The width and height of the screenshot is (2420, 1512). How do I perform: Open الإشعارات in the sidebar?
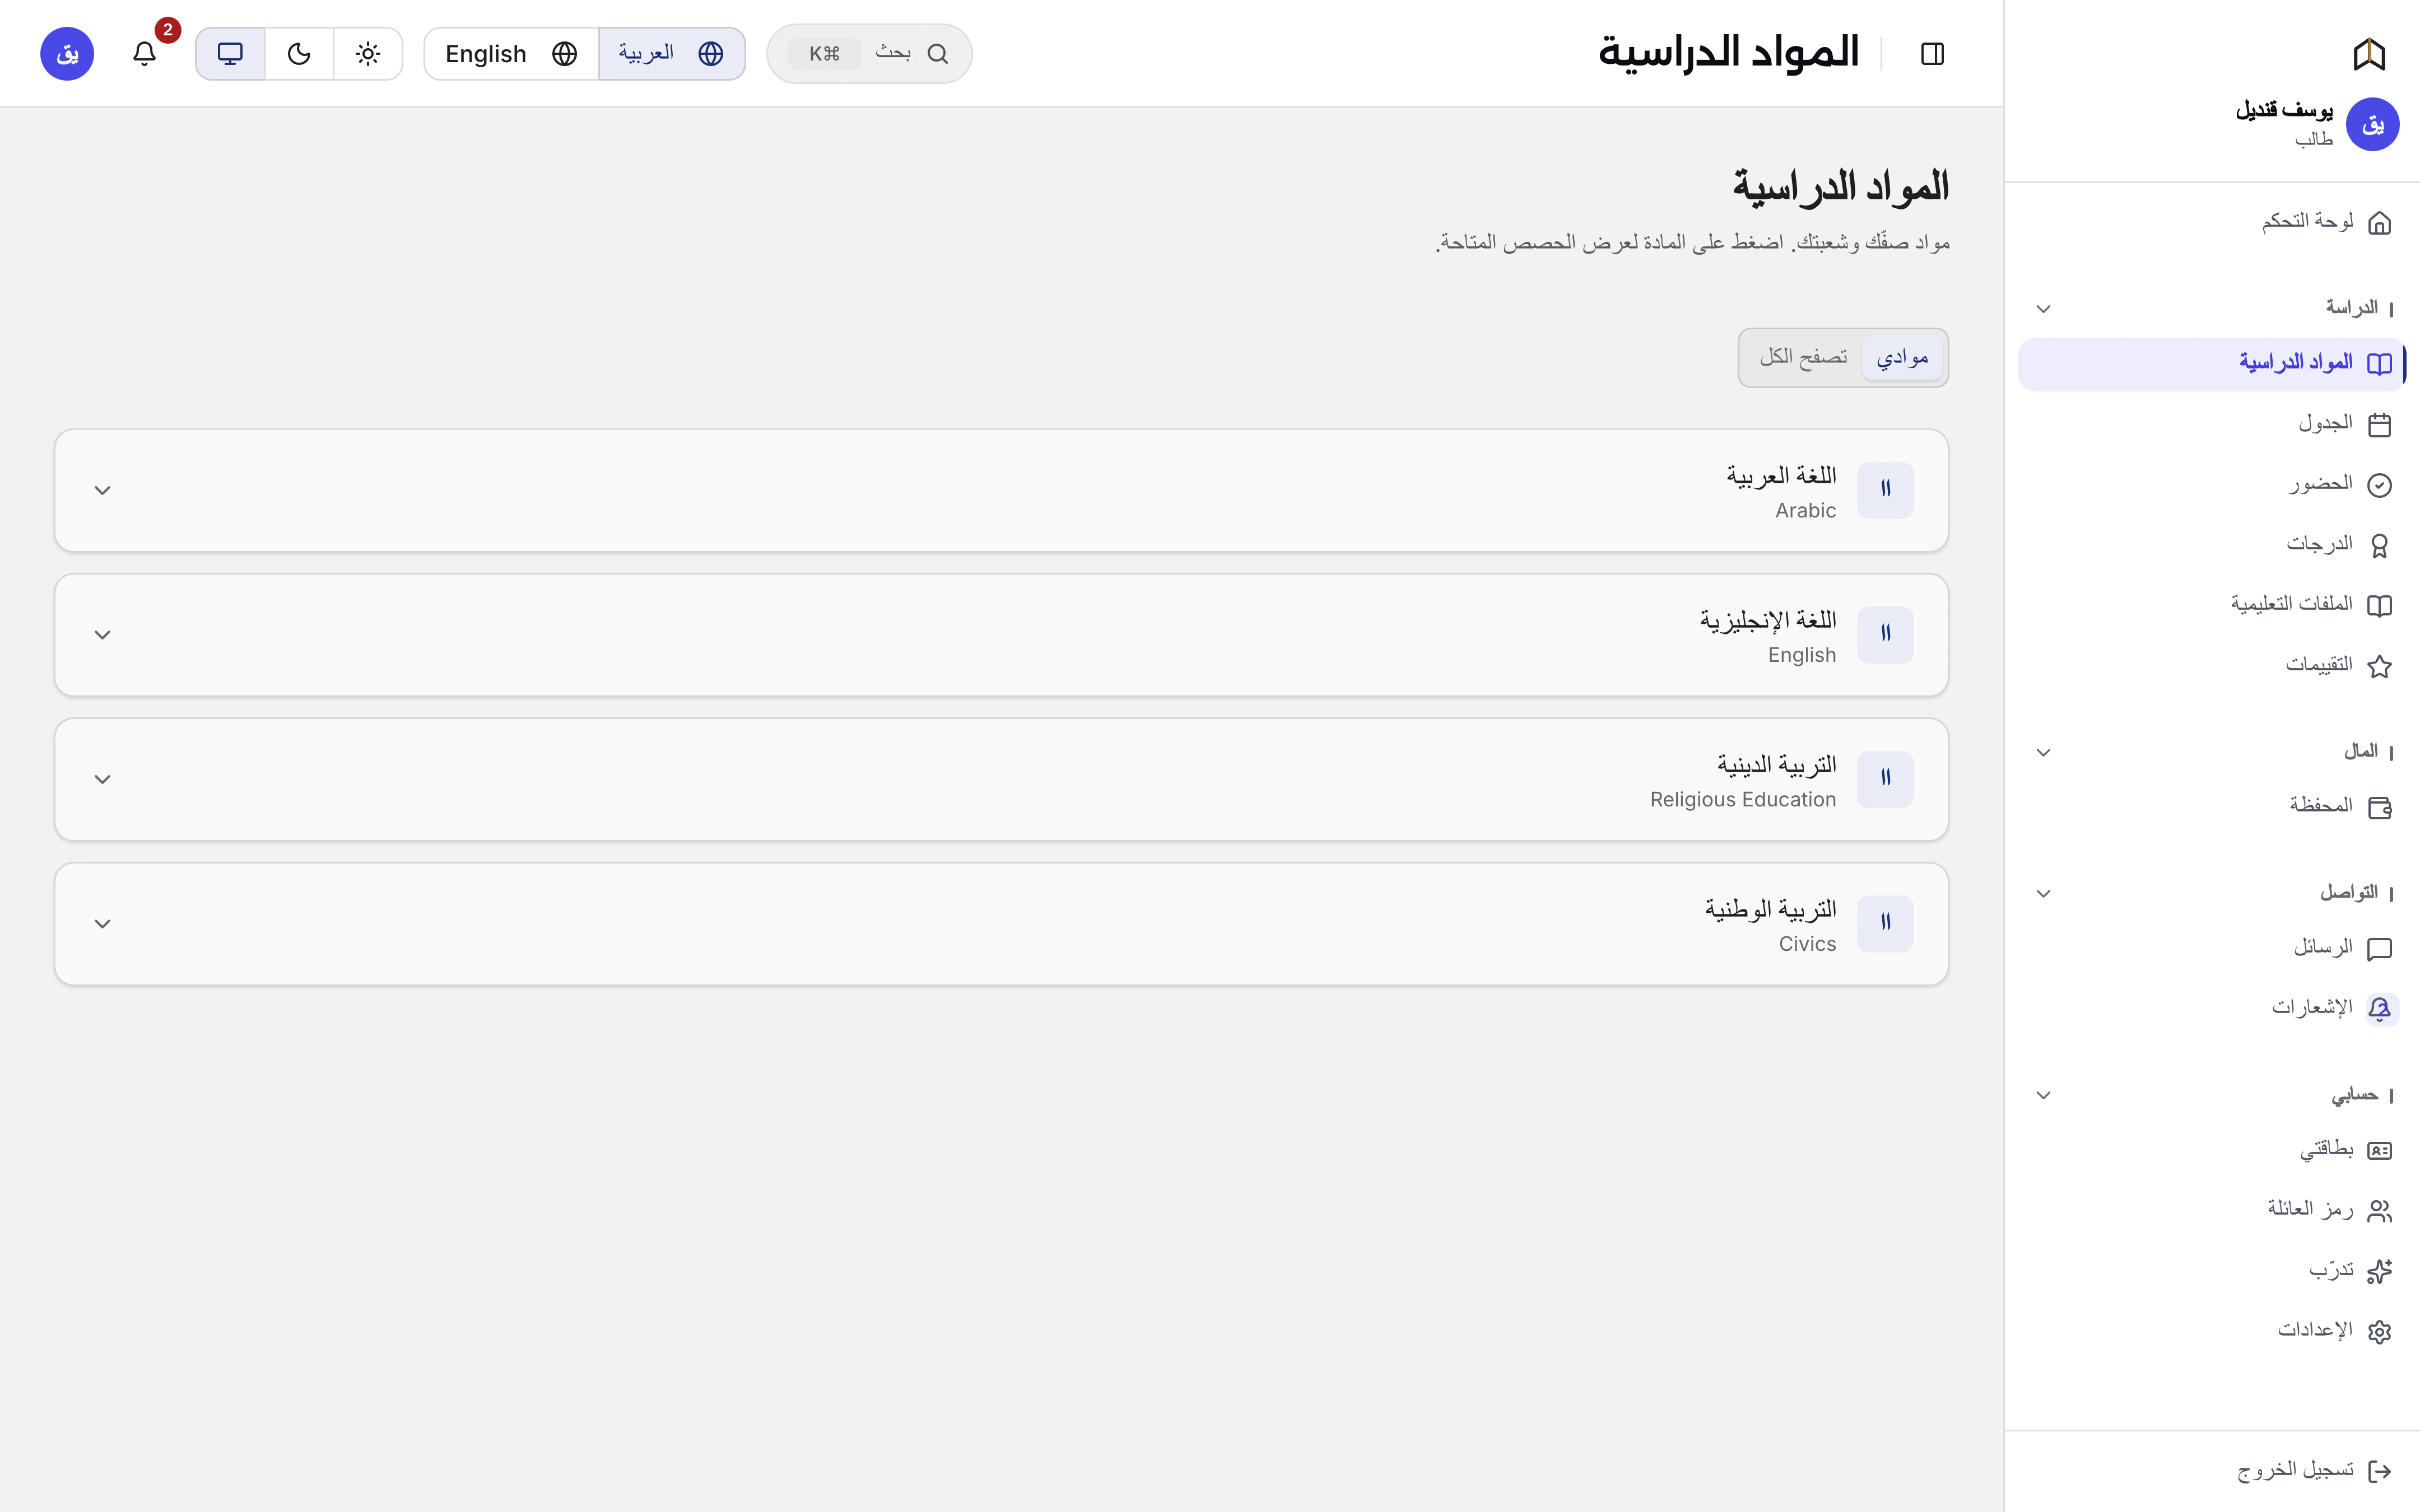coord(2212,1008)
